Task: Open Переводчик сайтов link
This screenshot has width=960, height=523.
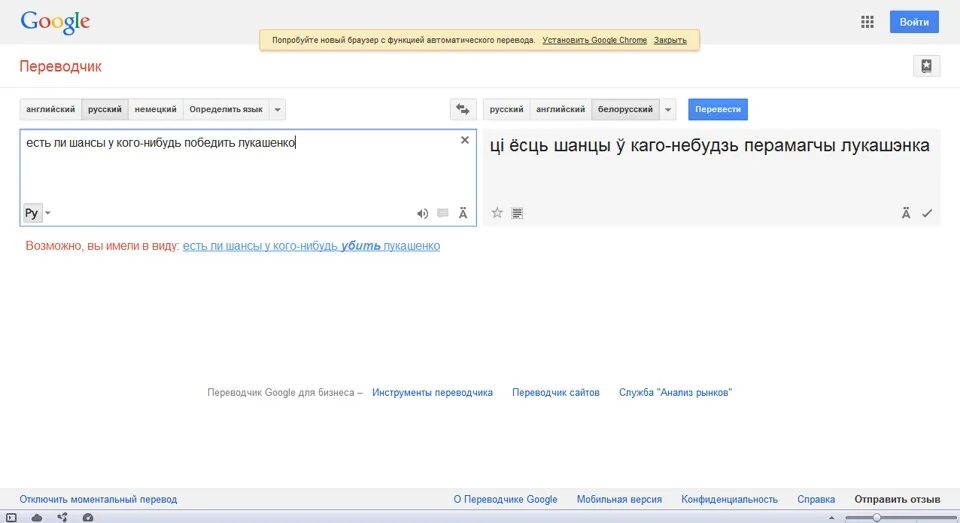Action: 555,393
